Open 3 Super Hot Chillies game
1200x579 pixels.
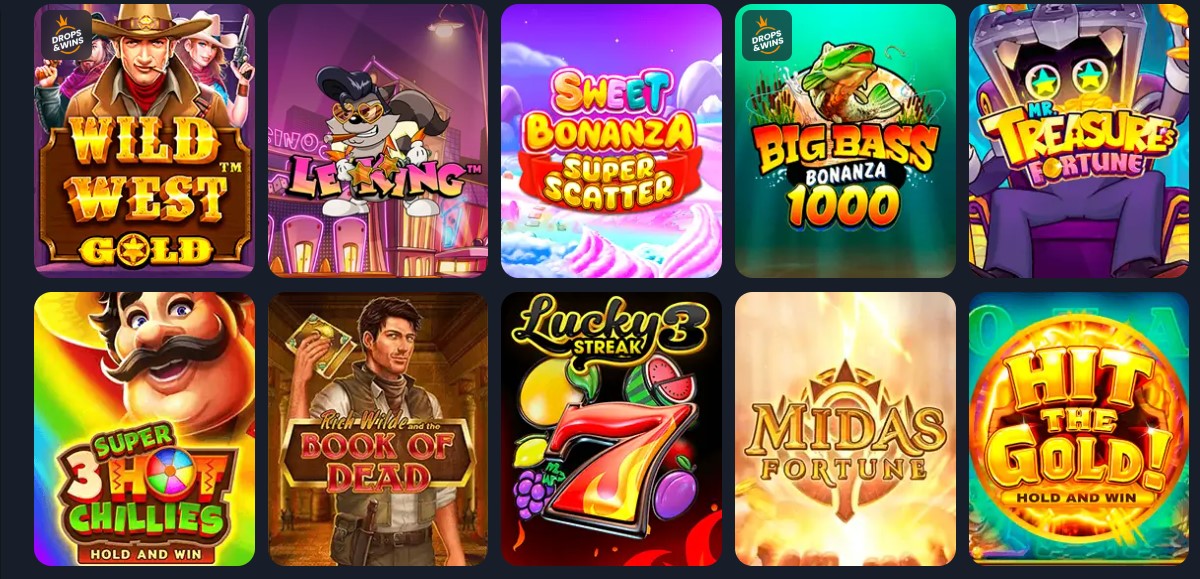[x=144, y=429]
